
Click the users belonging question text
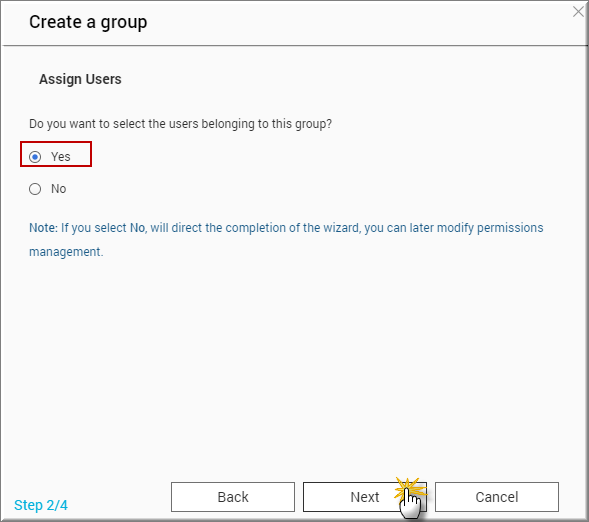[180, 124]
